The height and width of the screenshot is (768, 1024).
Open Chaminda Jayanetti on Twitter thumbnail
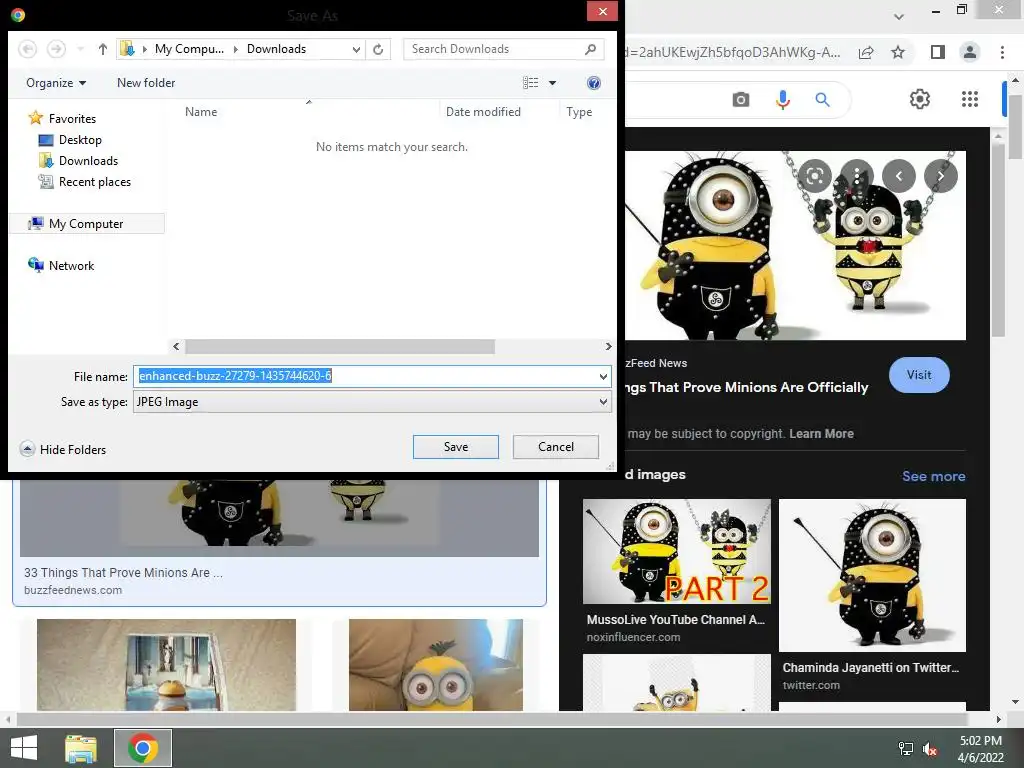point(872,575)
